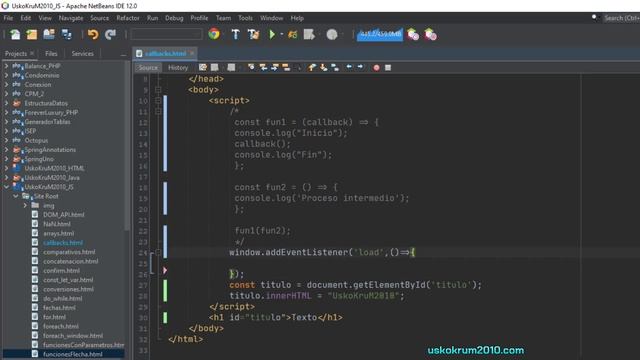Switch to the Files tab
Image resolution: width=640 pixels, height=360 pixels.
tap(51, 53)
